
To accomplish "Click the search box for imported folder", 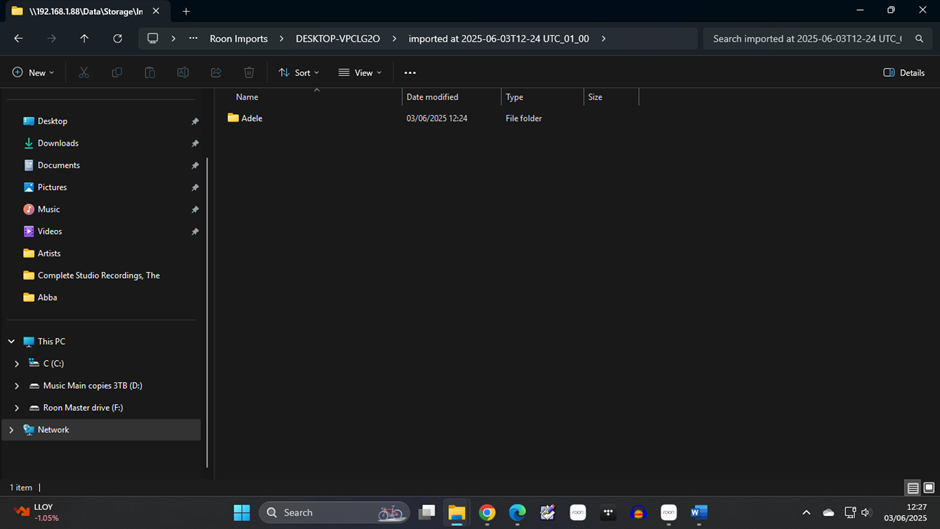I will pyautogui.click(x=808, y=38).
